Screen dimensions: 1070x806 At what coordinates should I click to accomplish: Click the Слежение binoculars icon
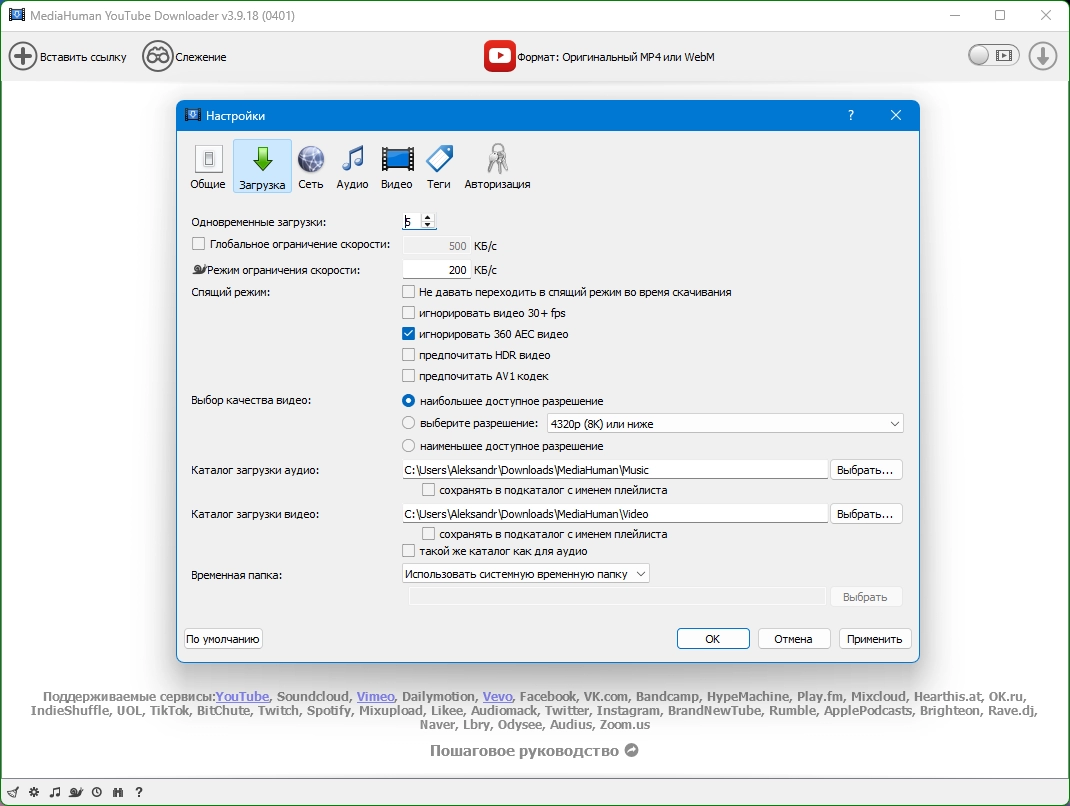click(x=158, y=56)
